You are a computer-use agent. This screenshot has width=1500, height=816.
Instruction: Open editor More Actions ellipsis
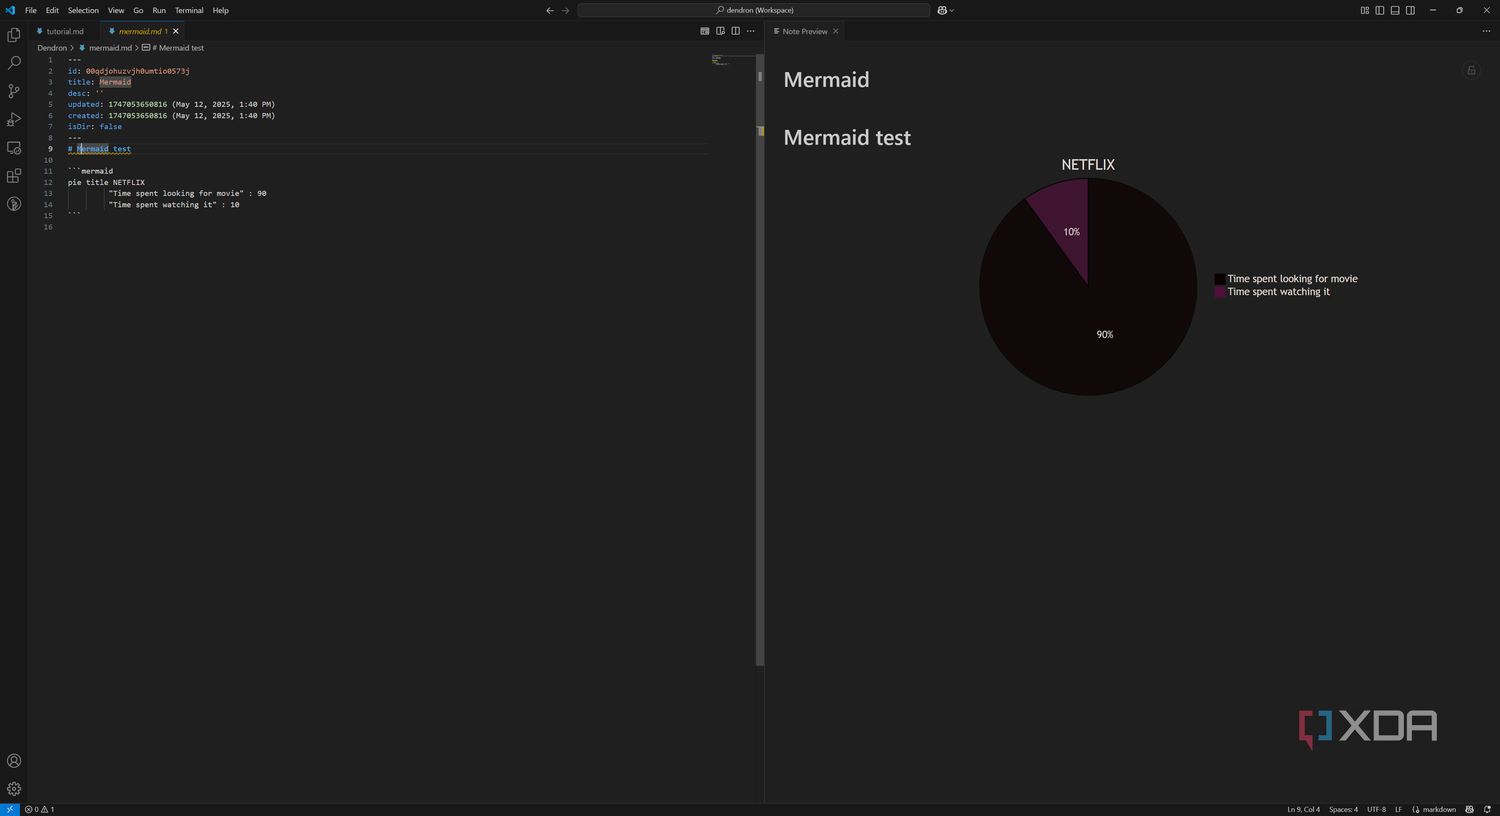click(751, 31)
